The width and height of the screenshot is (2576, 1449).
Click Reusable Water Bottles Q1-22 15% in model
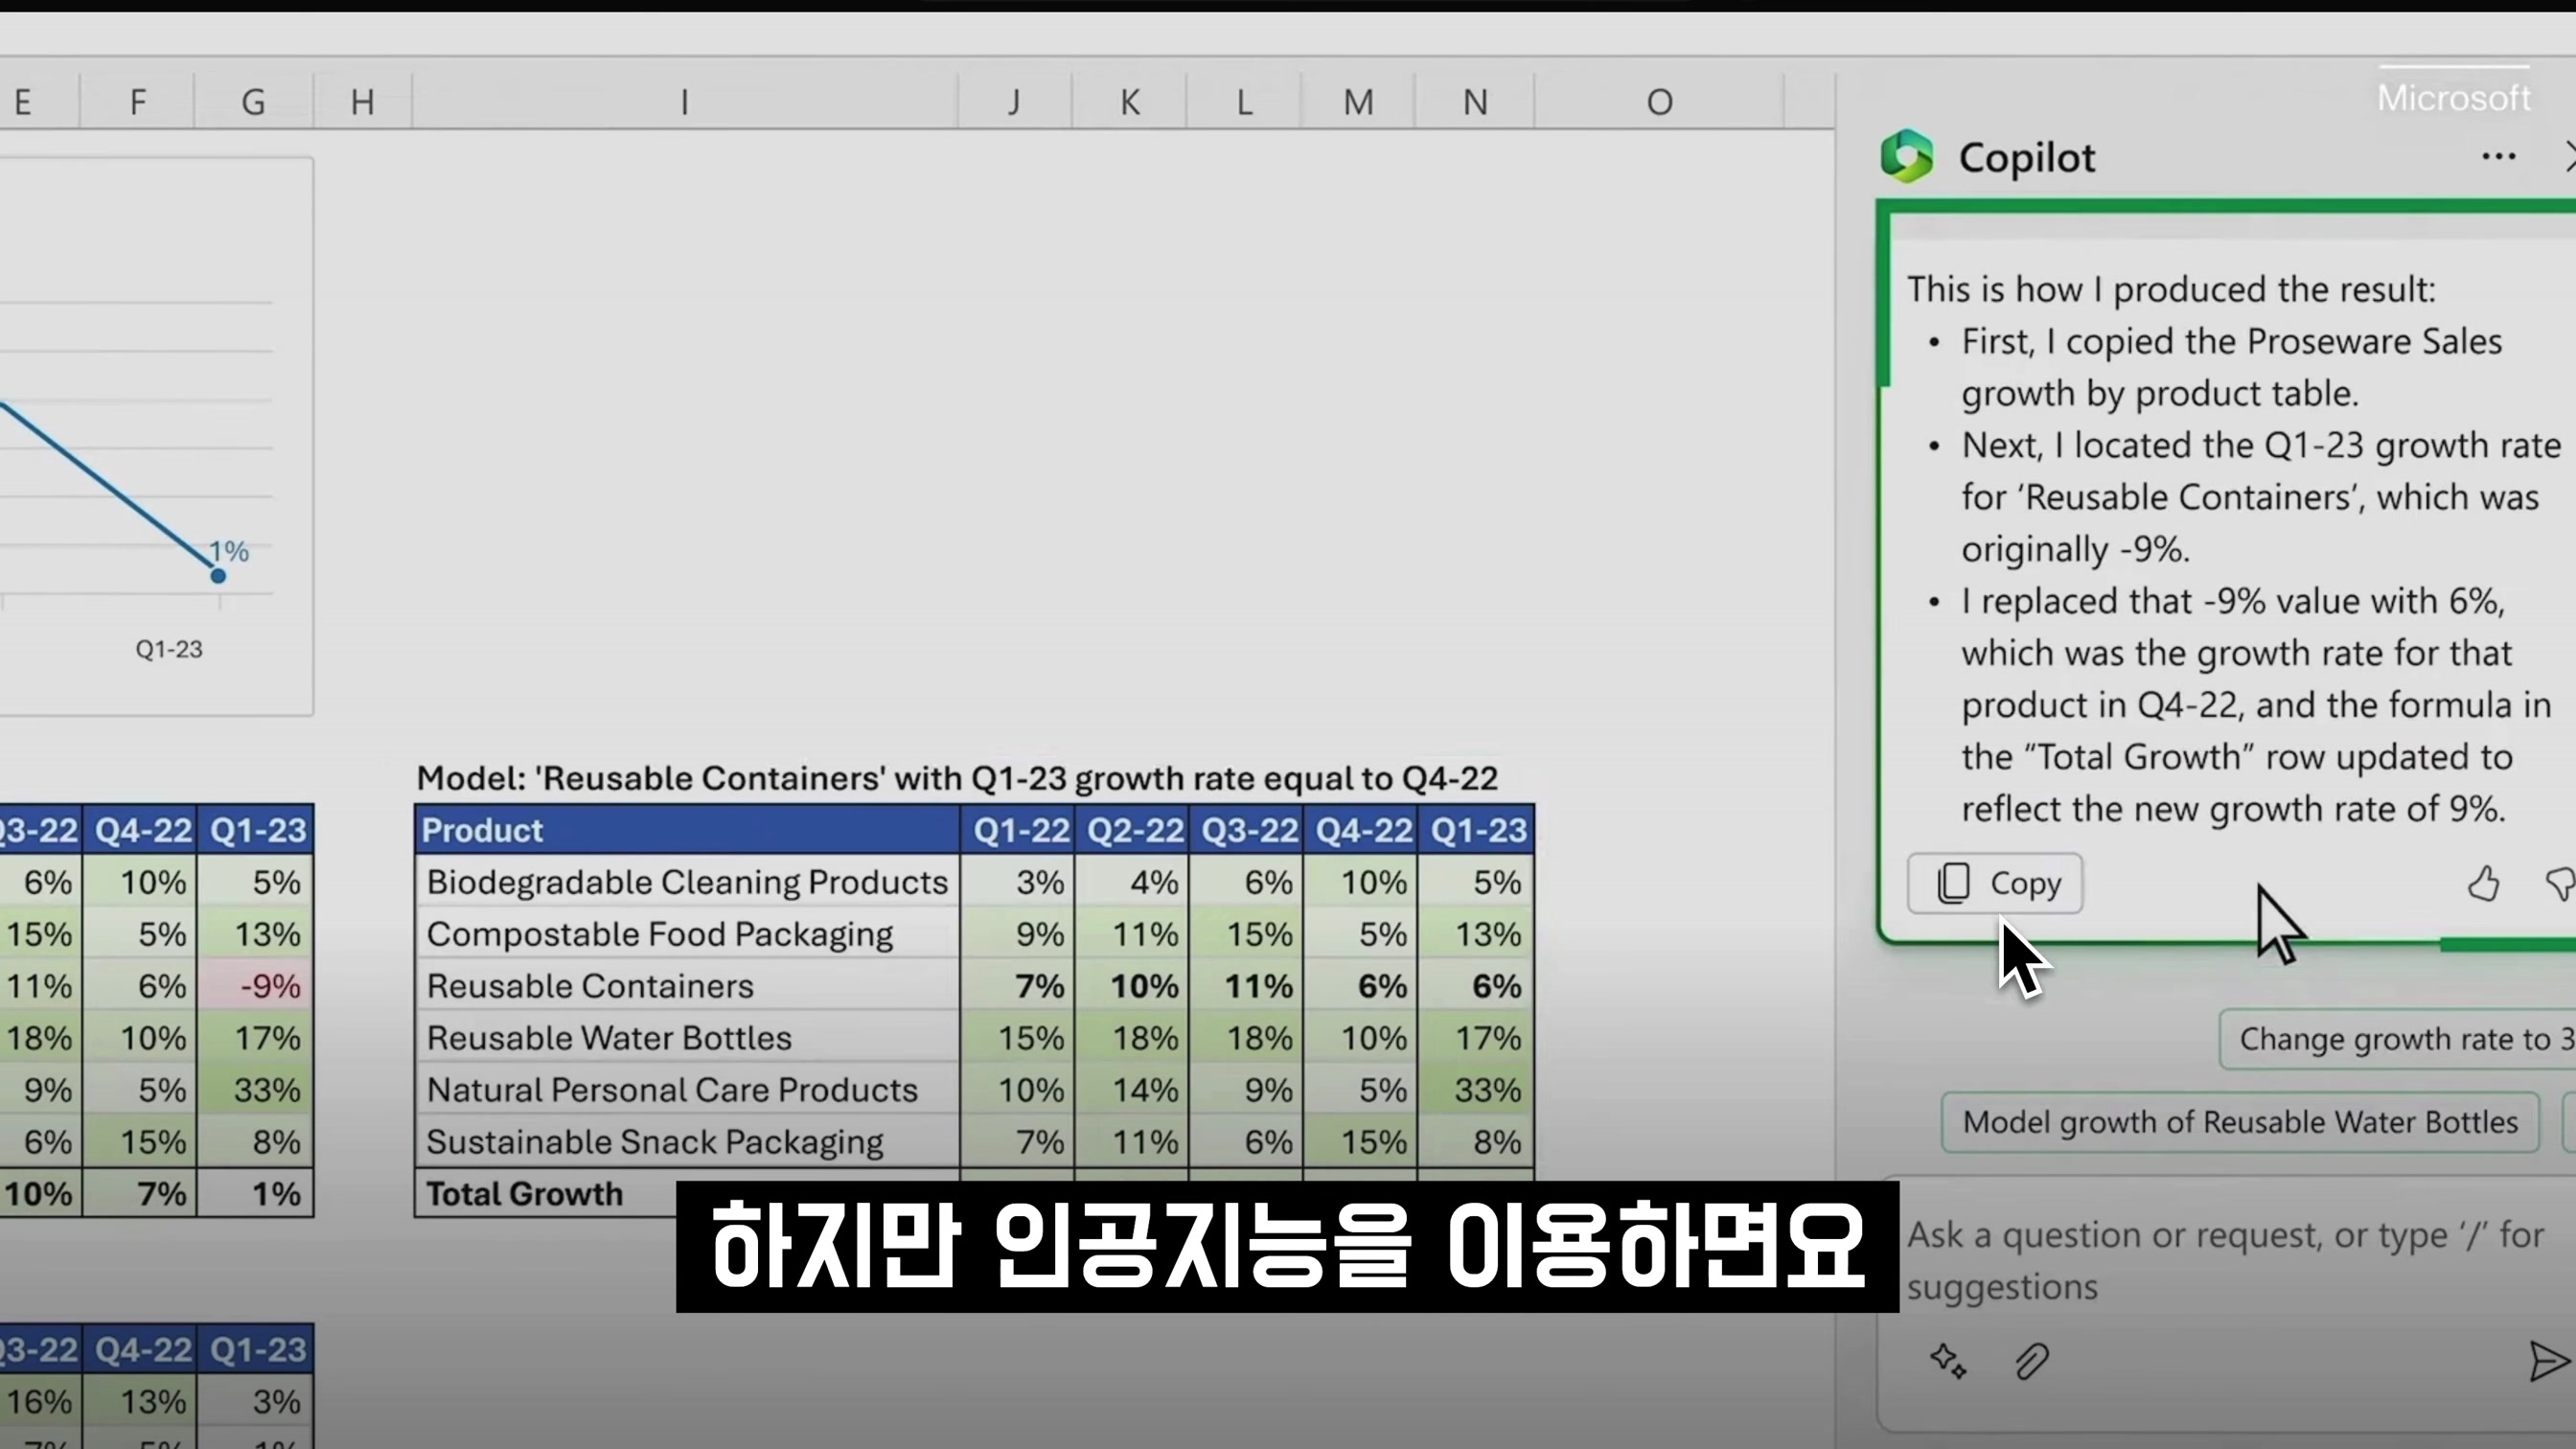click(1018, 1038)
